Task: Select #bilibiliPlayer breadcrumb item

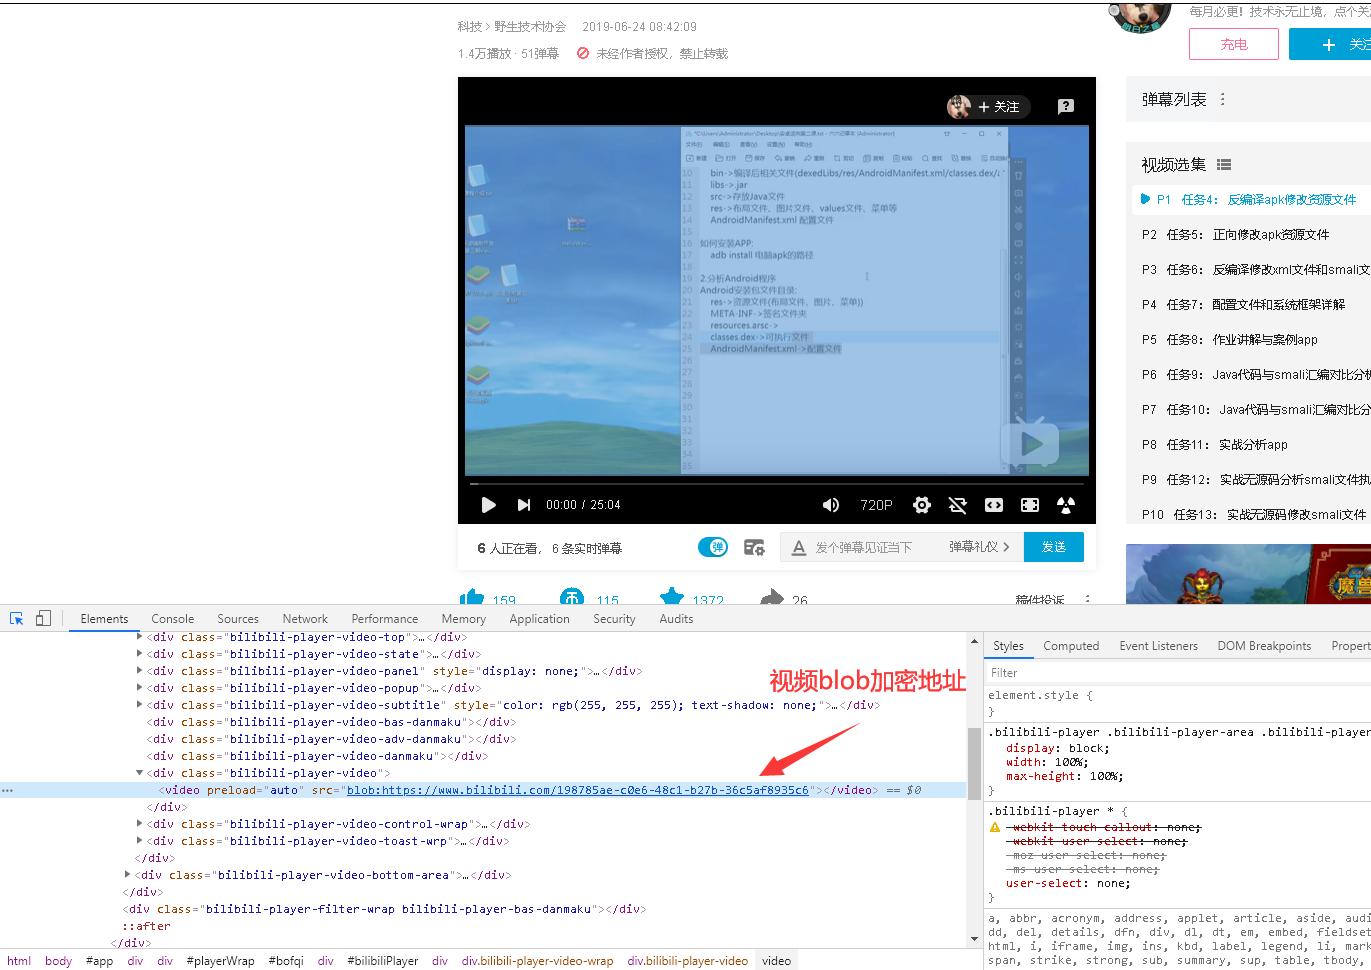Action: point(383,961)
